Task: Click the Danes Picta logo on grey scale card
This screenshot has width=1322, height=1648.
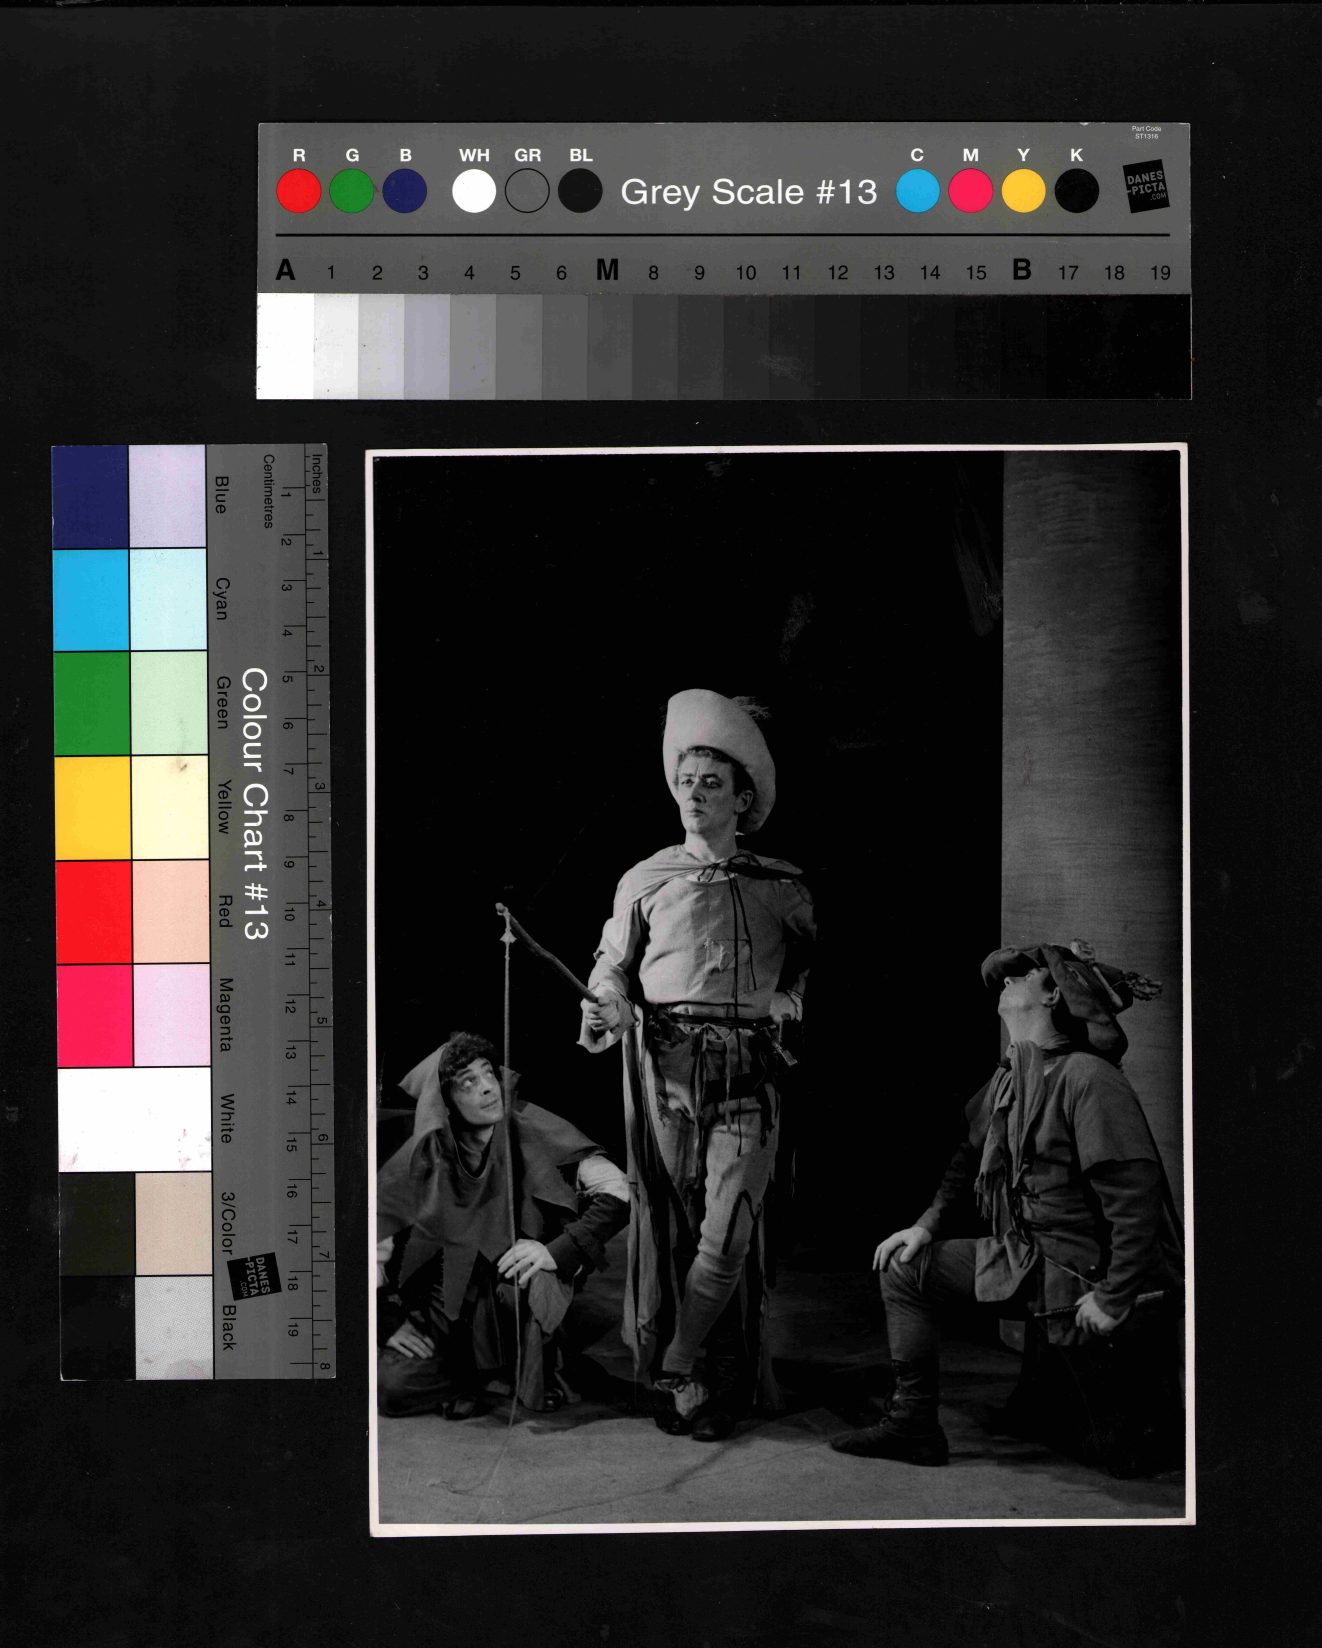Action: click(1145, 186)
